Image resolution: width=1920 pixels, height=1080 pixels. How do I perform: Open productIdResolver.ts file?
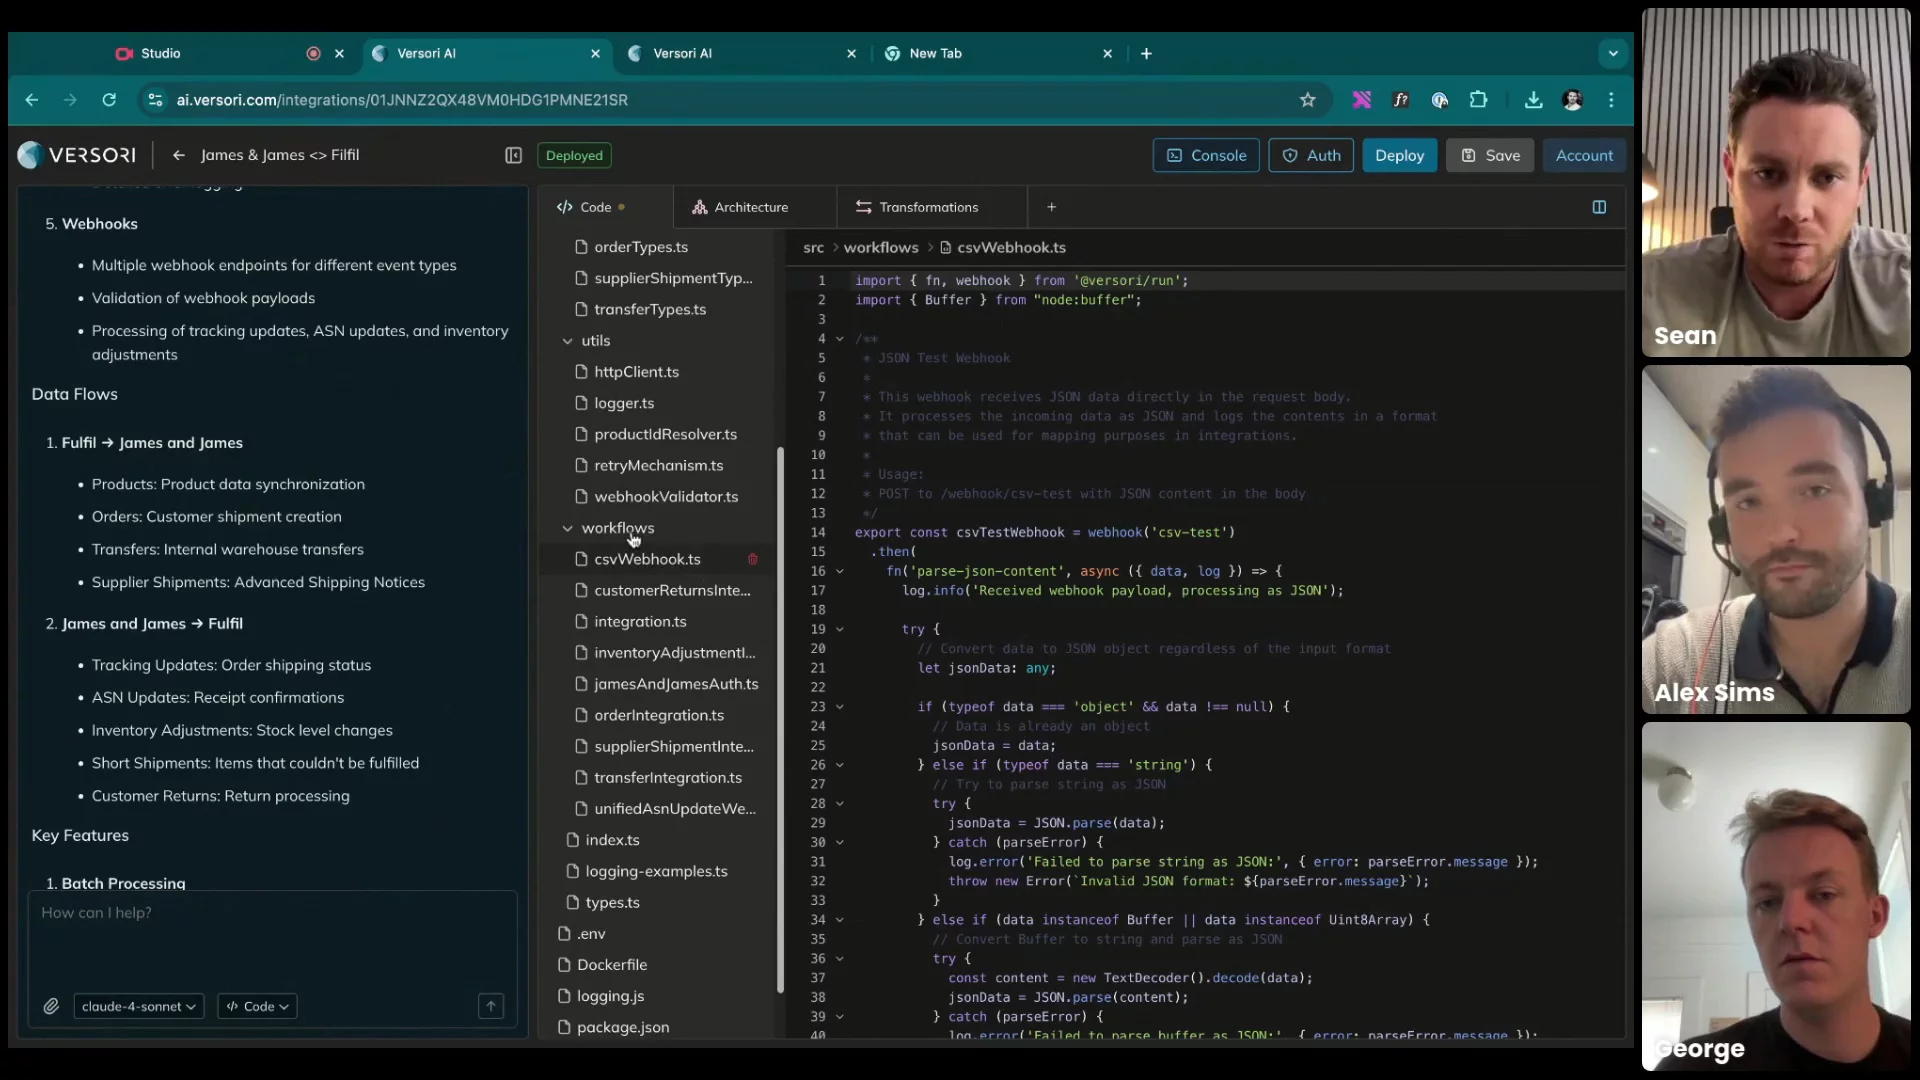tap(665, 434)
